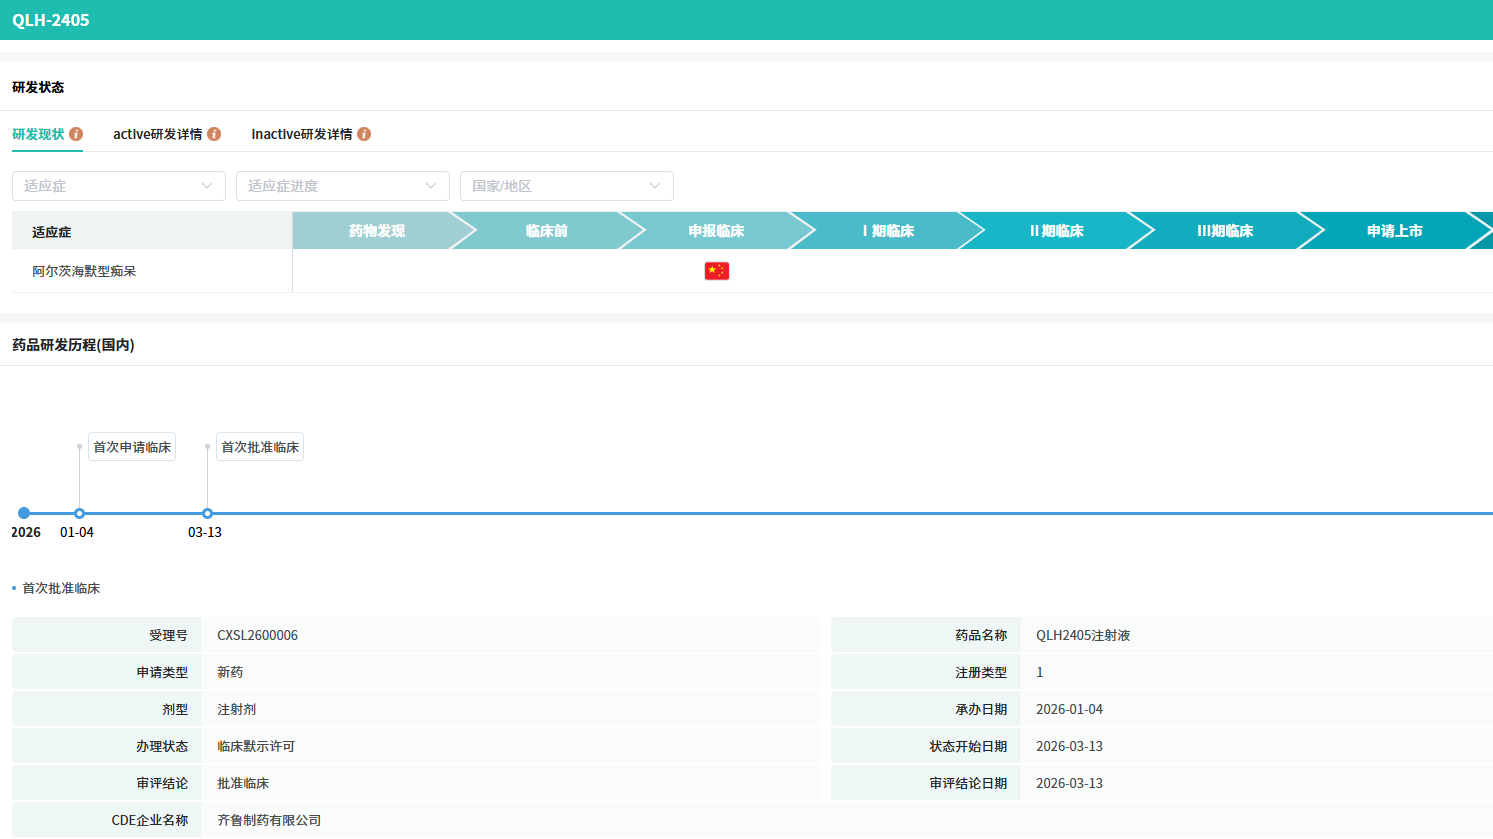
Task: Click the 阿尔茨海默型痴呆 indication row
Action: pyautogui.click(x=84, y=271)
